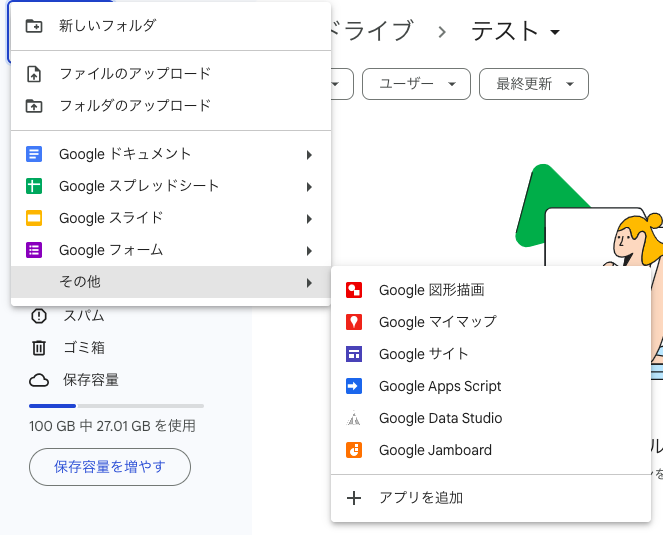Viewport: 663px width, 535px height.
Task: Click the storage usage progress bar
Action: pyautogui.click(x=116, y=406)
